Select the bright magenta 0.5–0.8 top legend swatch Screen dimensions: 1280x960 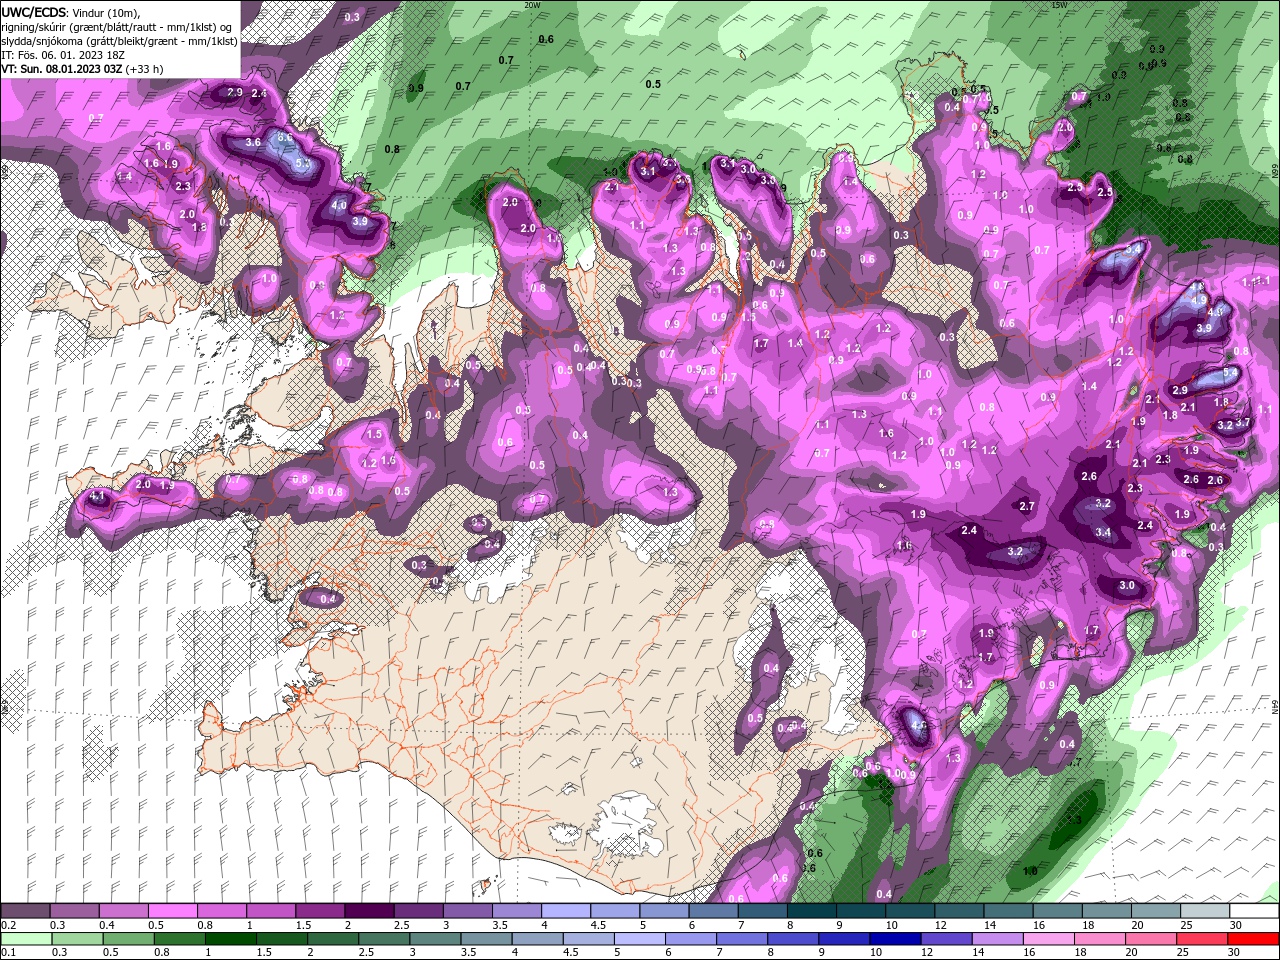(x=172, y=911)
